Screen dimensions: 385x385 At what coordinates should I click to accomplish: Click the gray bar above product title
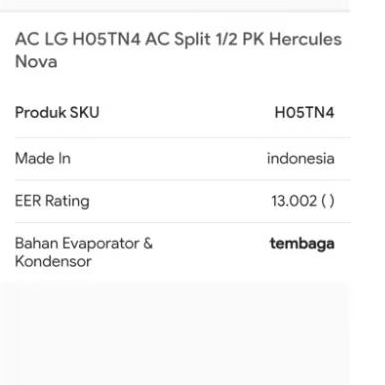tap(175, 6)
